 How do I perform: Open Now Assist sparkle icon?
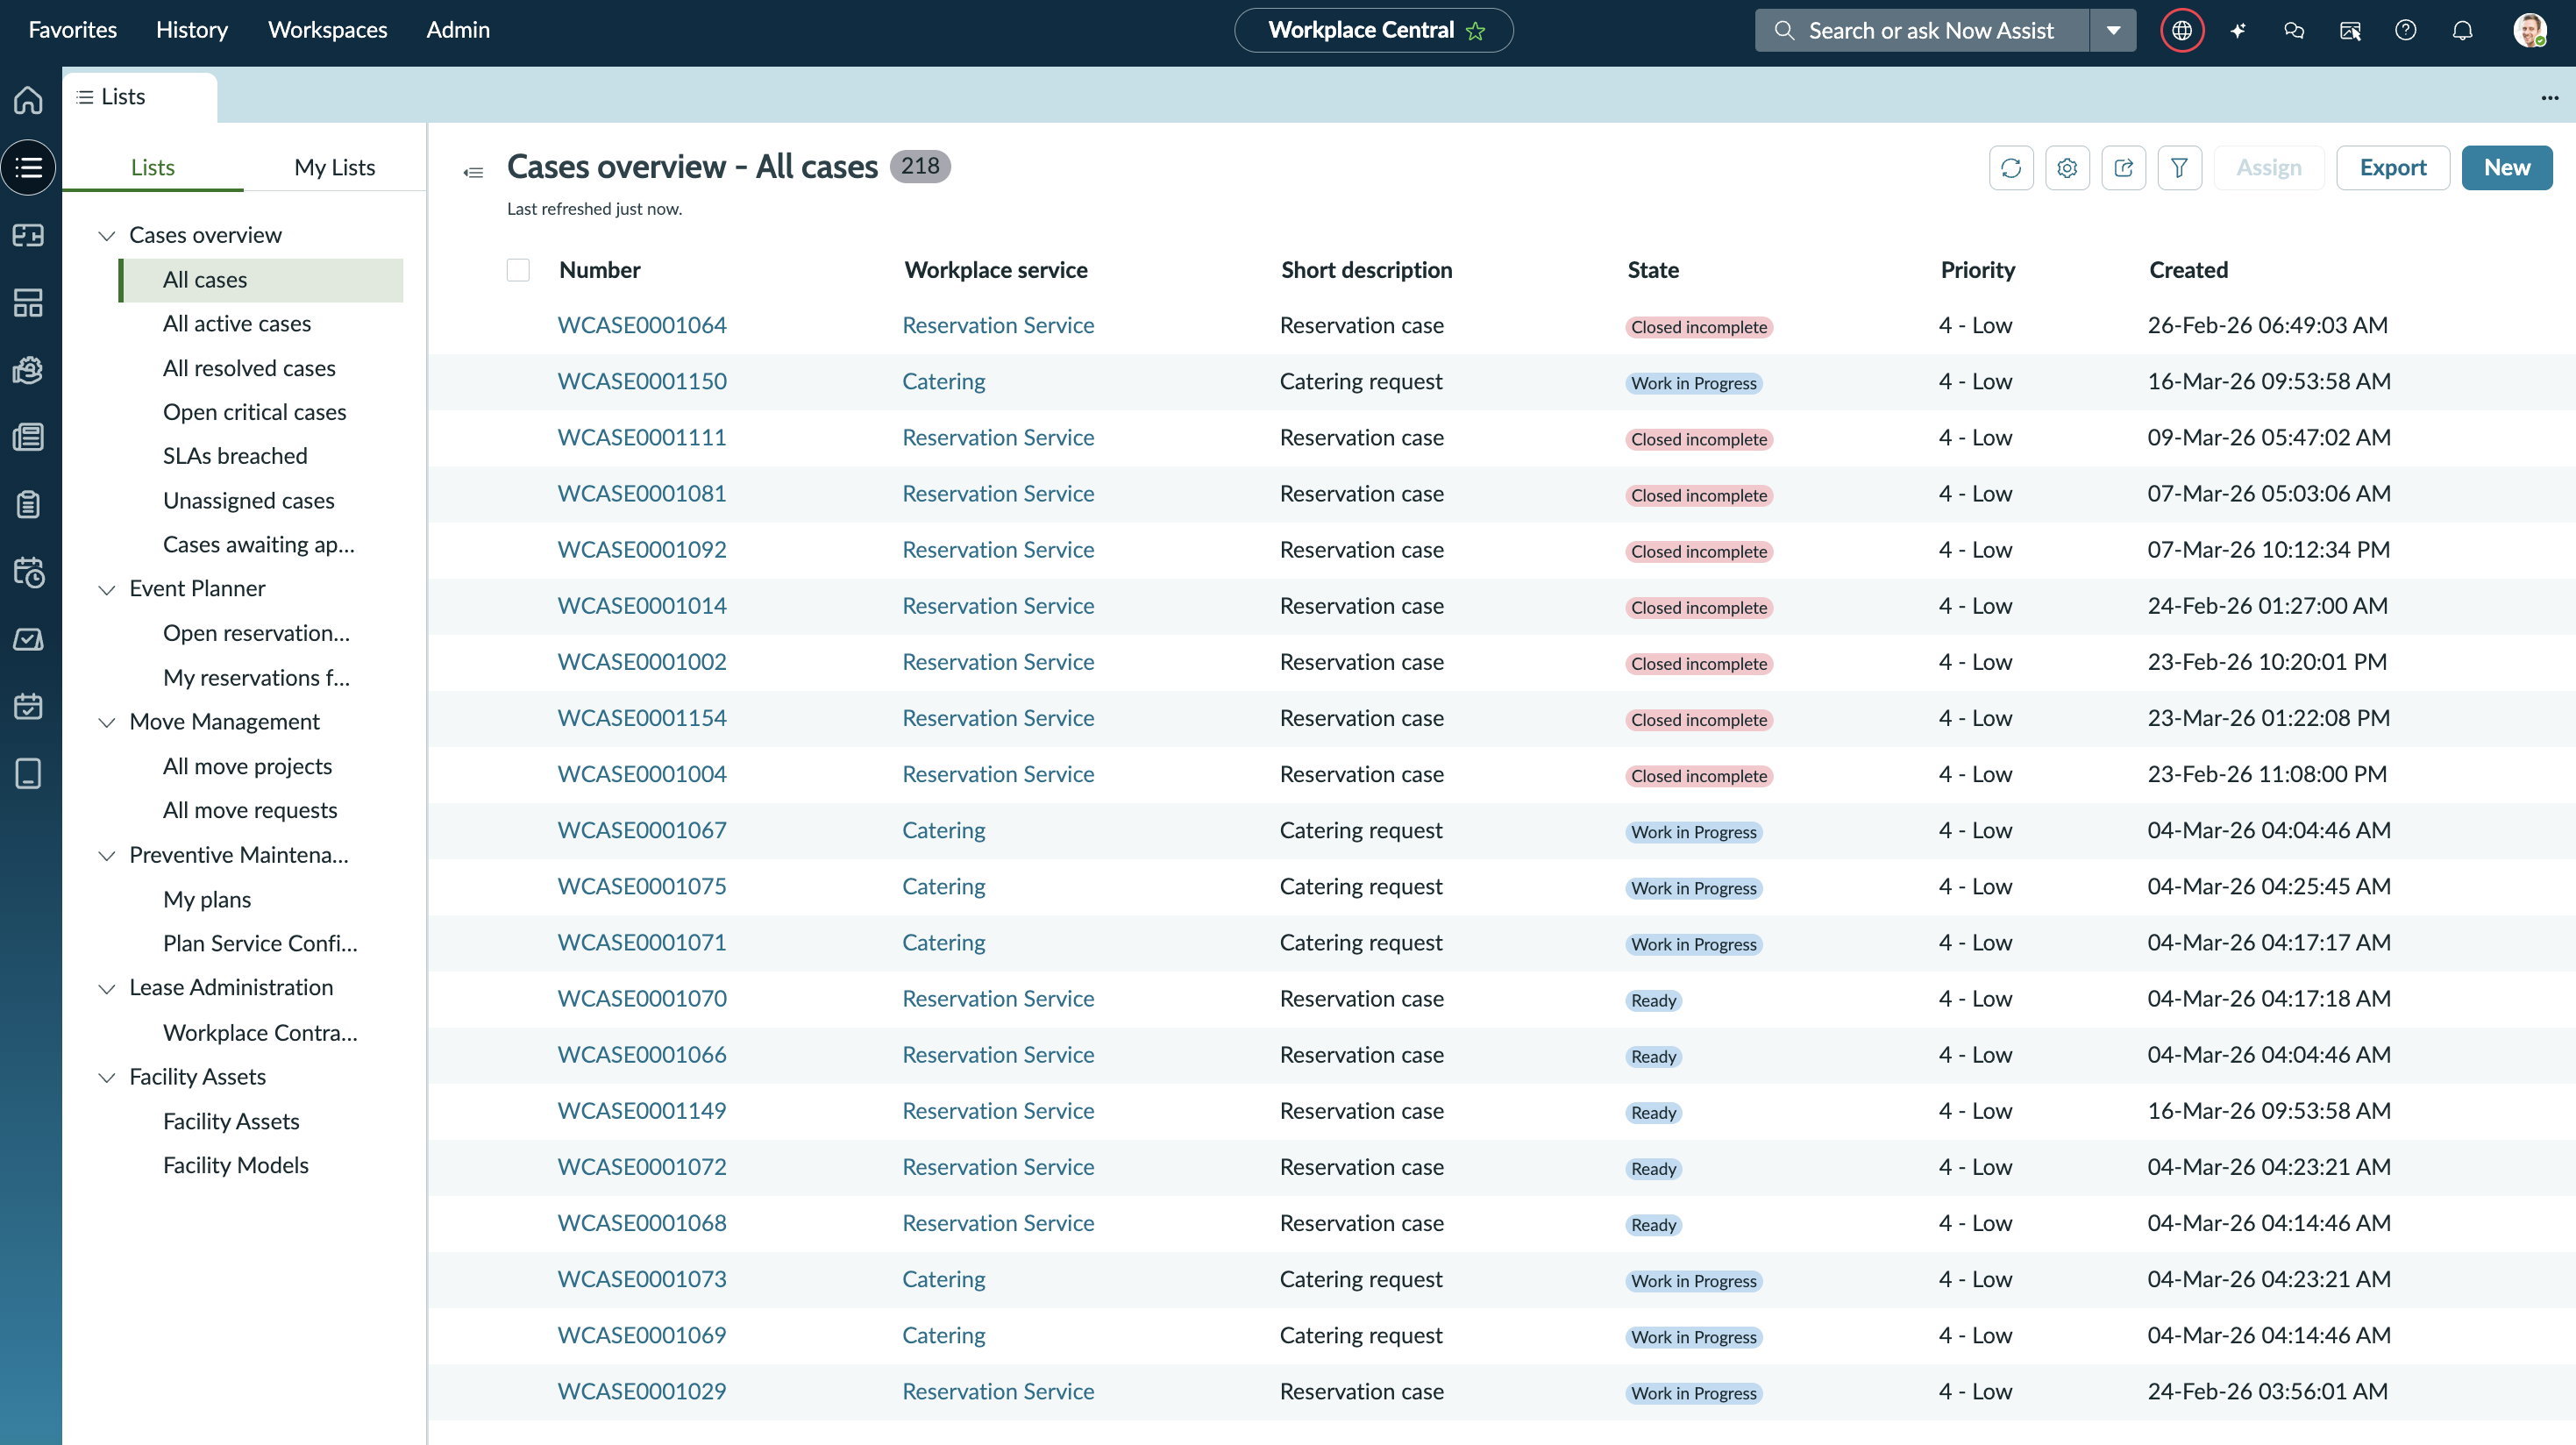2238,31
